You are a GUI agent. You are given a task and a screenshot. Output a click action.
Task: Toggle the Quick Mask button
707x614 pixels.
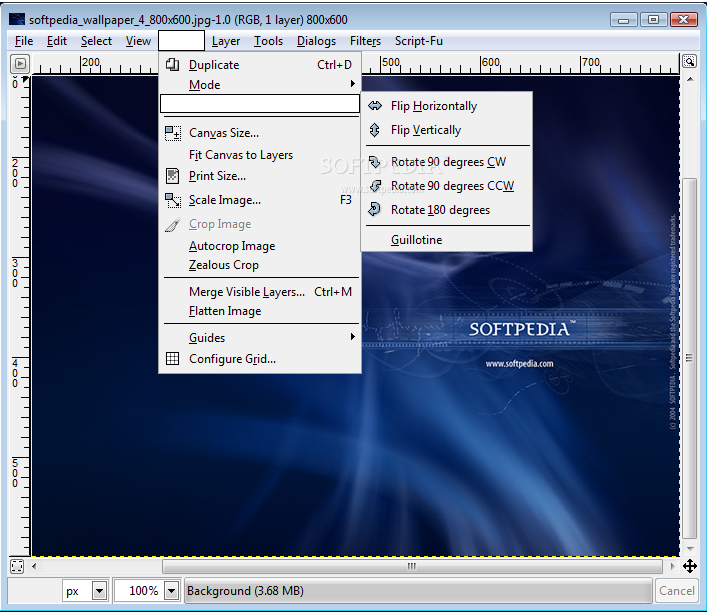(17, 566)
